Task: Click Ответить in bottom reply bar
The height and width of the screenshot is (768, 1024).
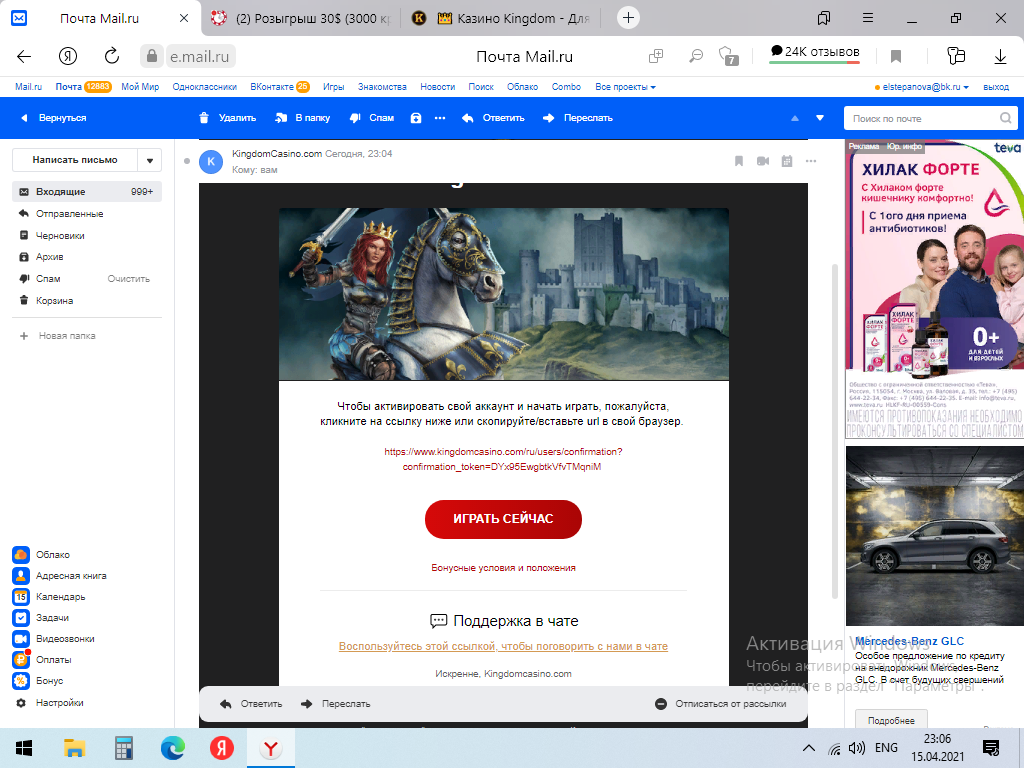Action: click(251, 704)
